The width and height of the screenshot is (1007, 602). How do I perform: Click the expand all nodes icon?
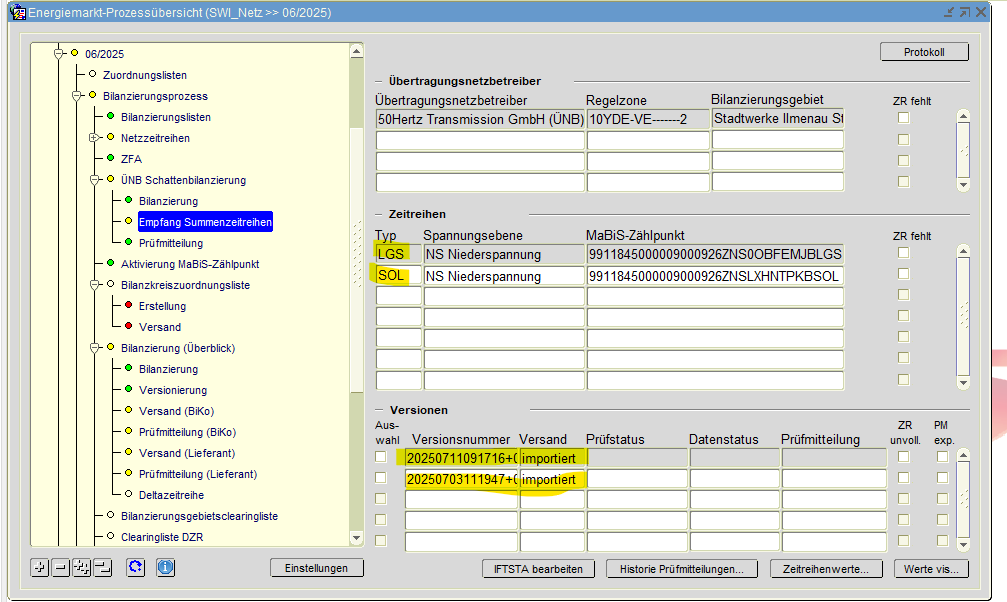(82, 568)
